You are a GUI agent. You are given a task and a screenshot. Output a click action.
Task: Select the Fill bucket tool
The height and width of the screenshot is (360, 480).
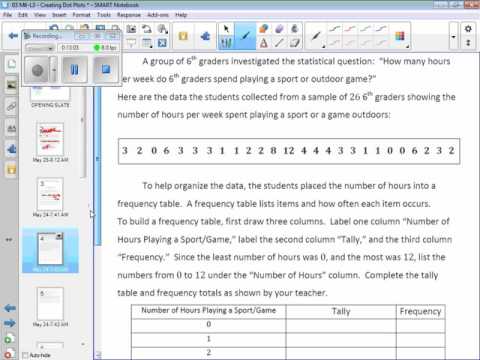click(295, 29)
